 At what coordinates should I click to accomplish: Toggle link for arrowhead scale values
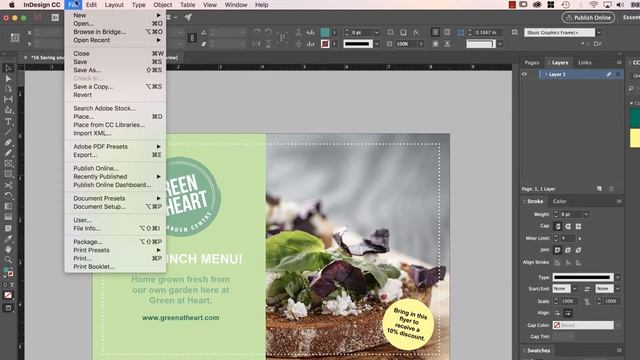point(587,301)
